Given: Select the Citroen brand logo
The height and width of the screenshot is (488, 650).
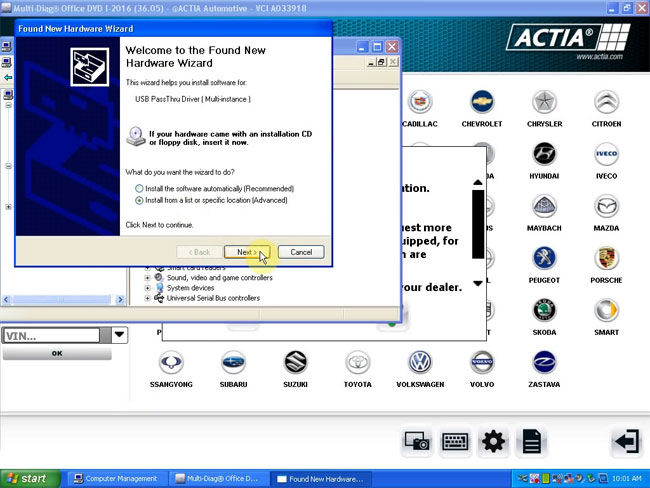Looking at the screenshot, I should tap(606, 102).
